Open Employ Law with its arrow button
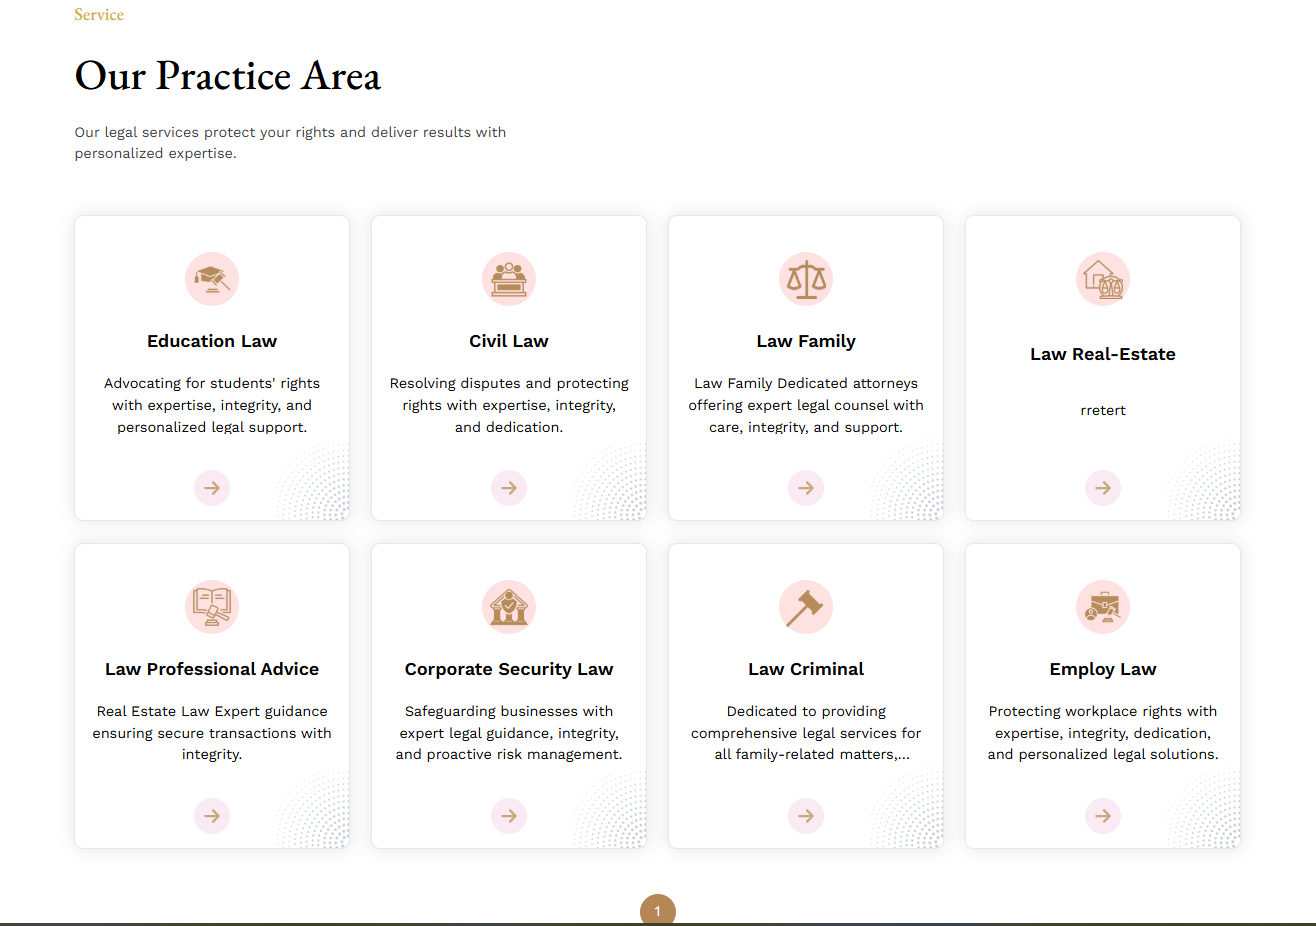Viewport: 1316px width, 926px height. tap(1103, 816)
